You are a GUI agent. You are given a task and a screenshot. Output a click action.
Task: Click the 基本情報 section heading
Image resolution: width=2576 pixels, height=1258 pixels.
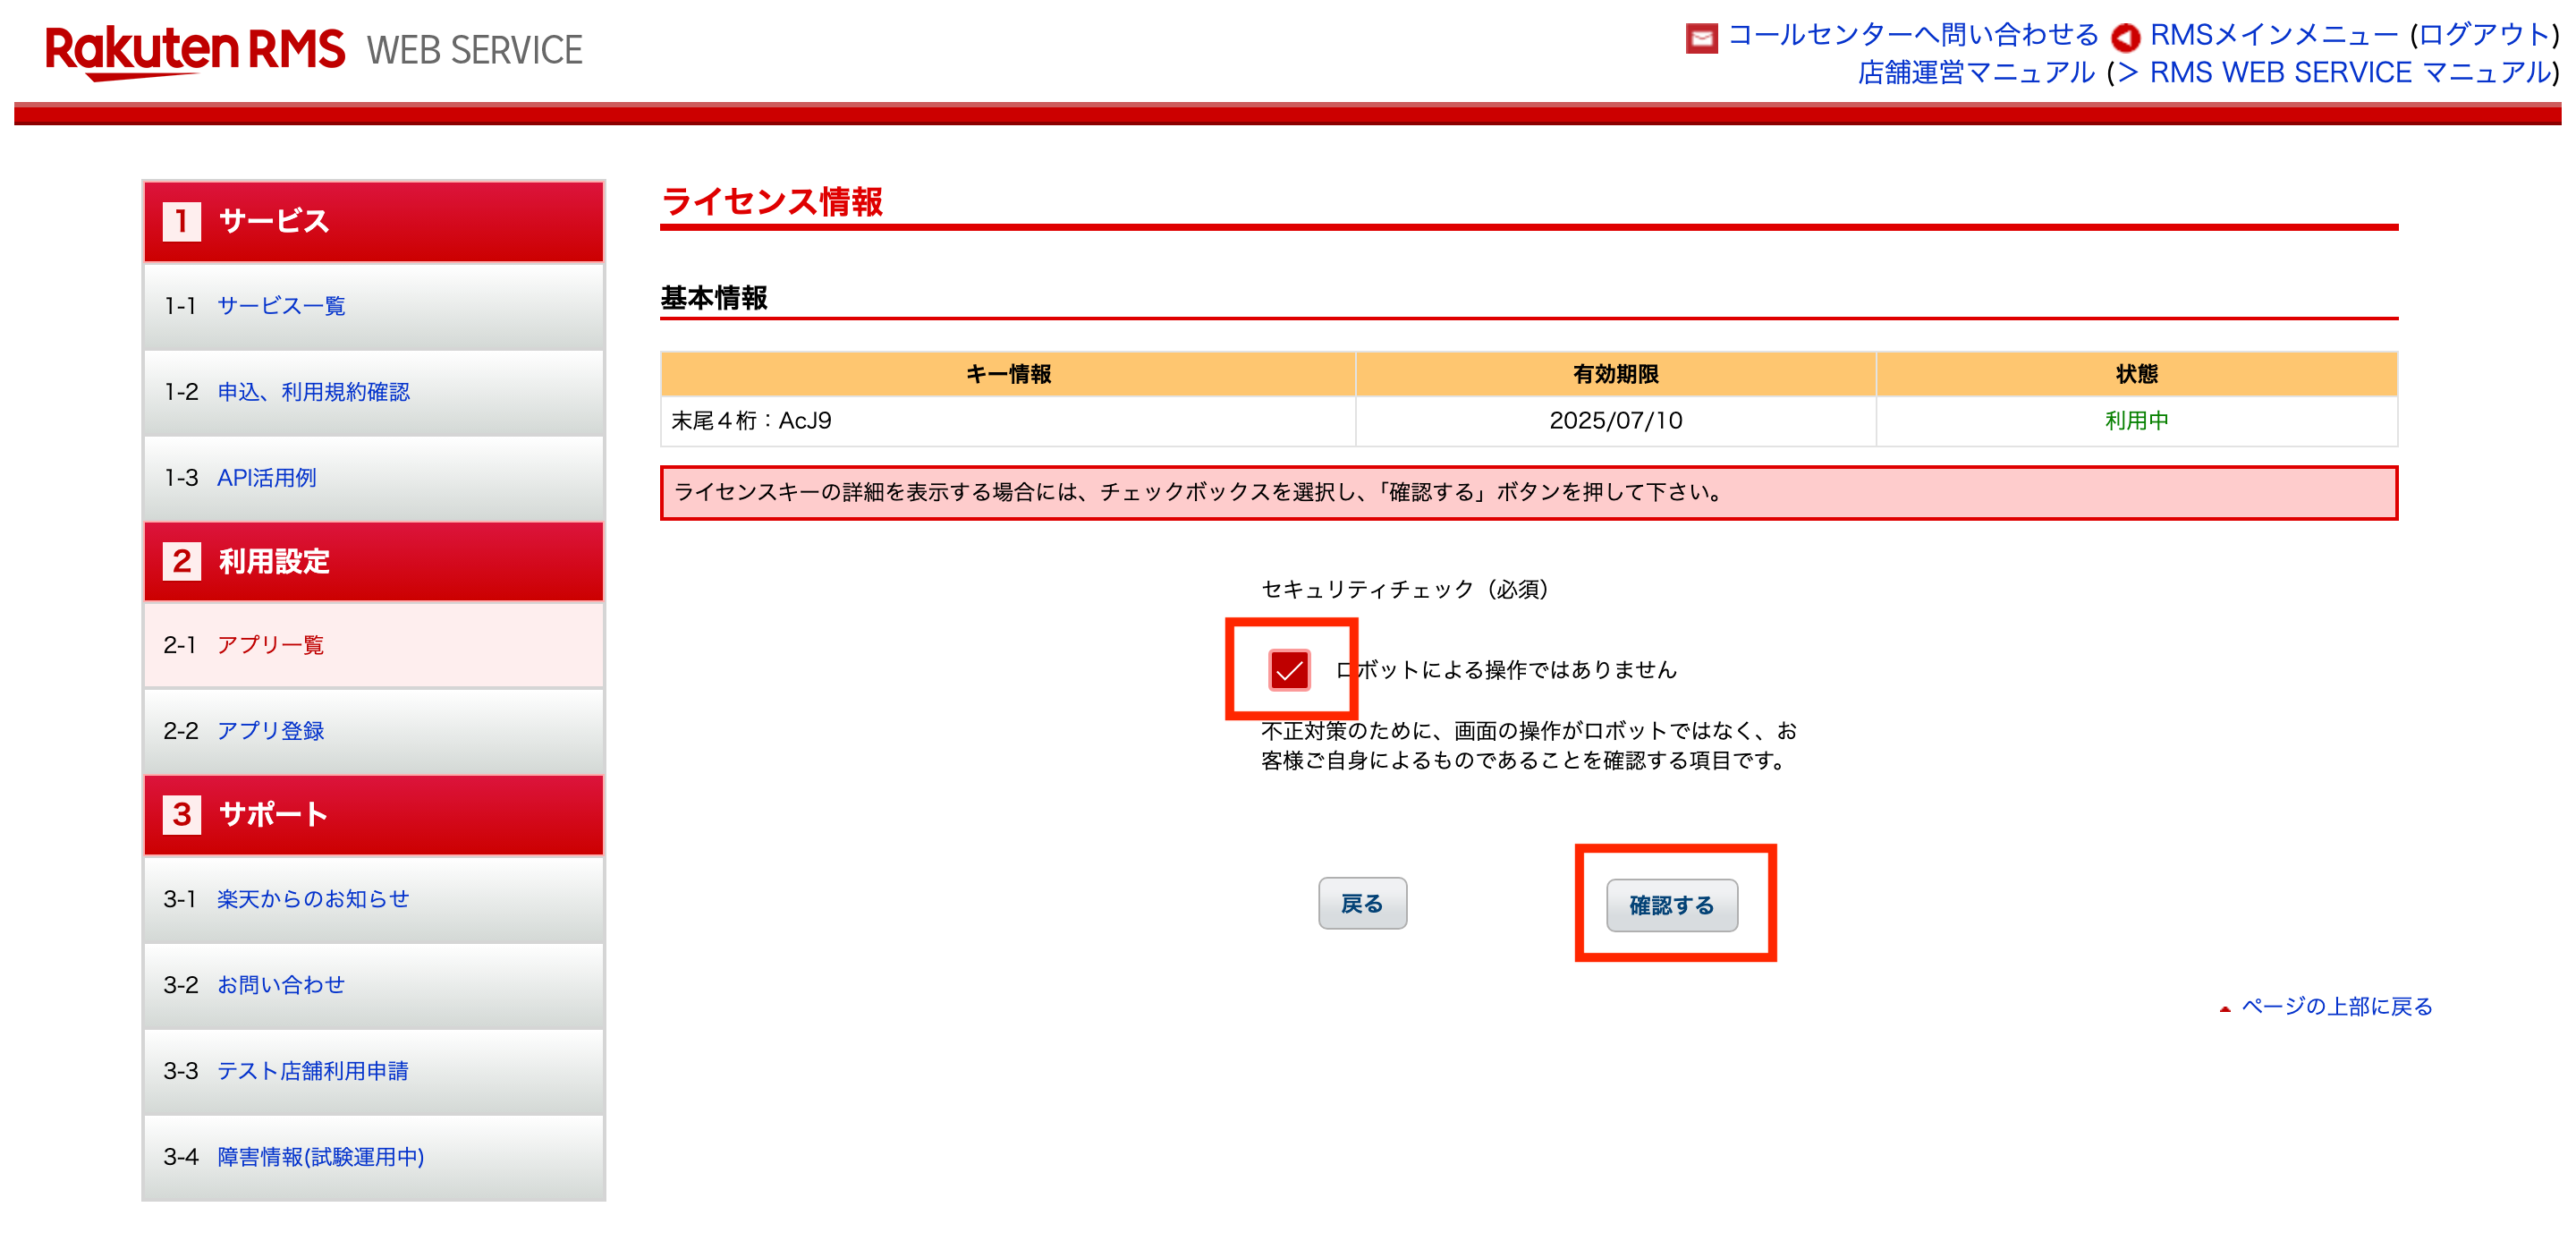(x=714, y=298)
